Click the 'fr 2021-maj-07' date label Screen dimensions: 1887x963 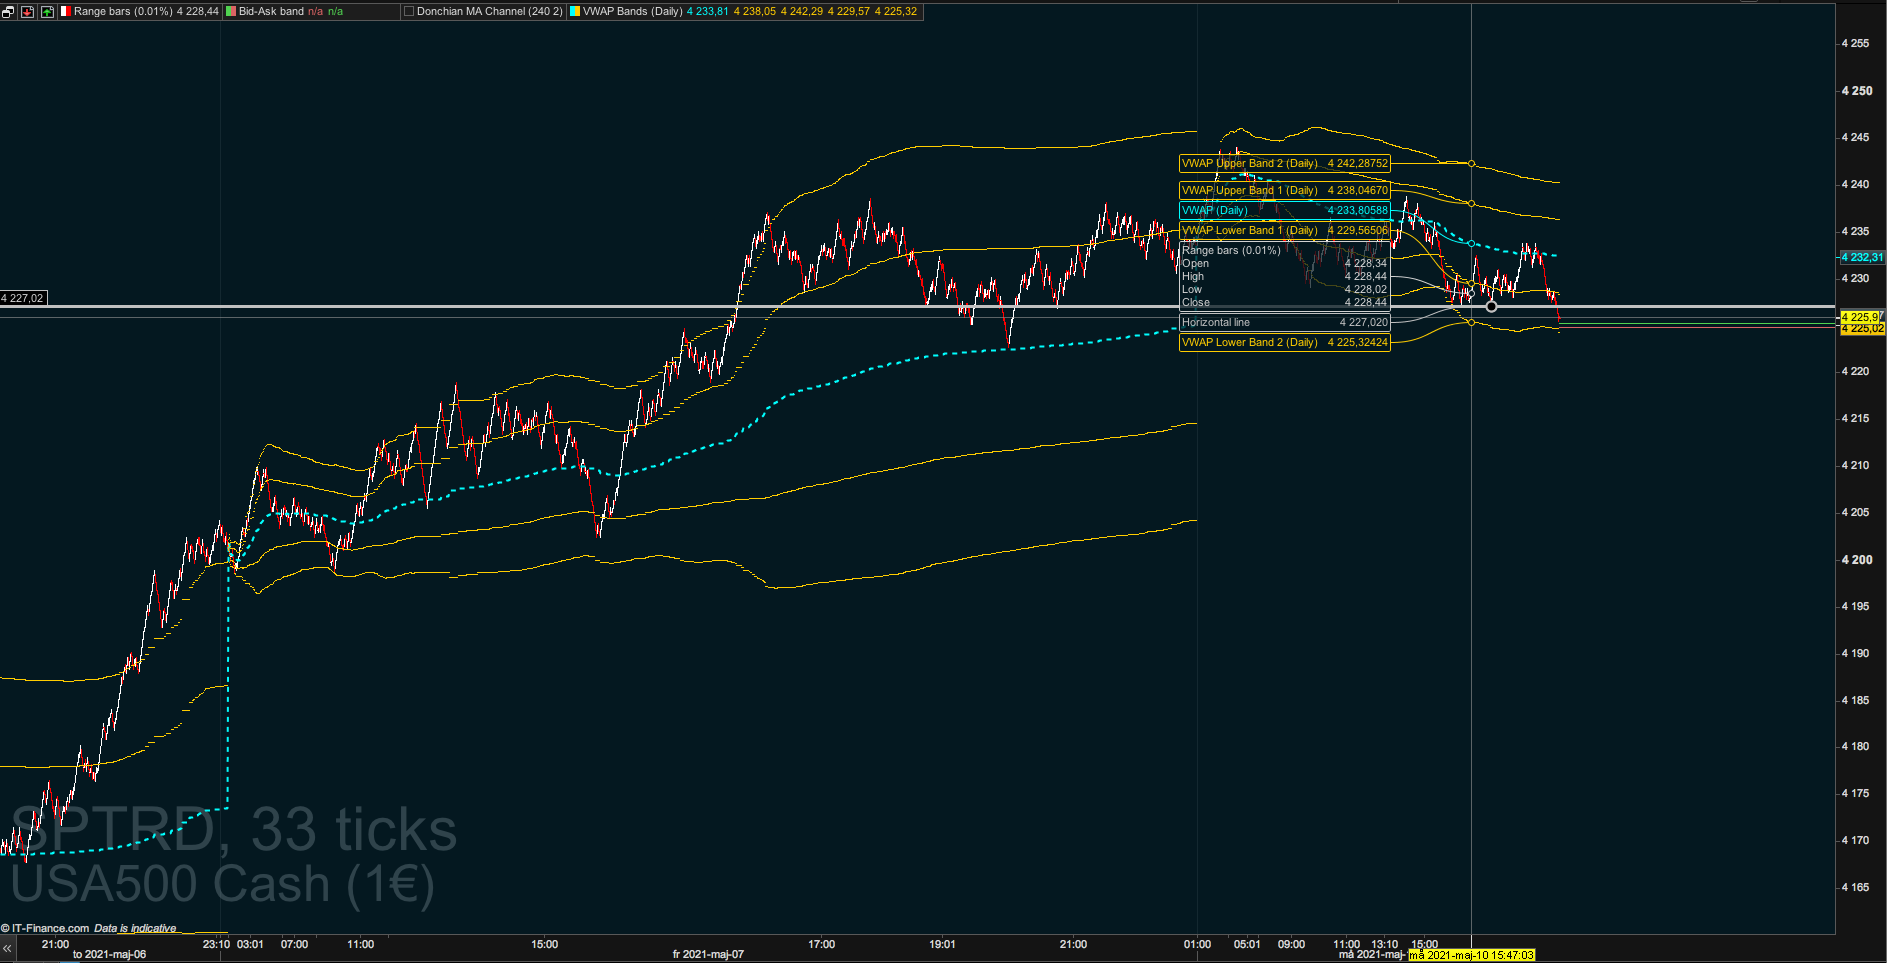(x=708, y=954)
